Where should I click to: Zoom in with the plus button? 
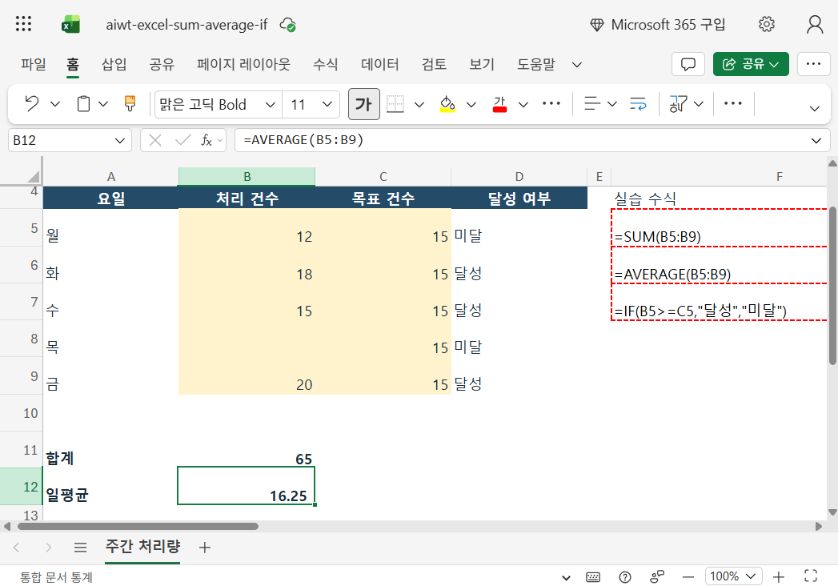tap(779, 577)
